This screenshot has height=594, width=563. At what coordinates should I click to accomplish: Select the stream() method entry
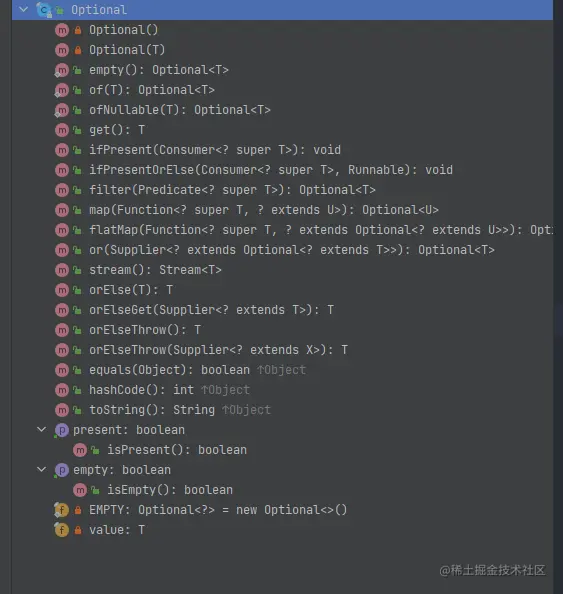point(155,270)
